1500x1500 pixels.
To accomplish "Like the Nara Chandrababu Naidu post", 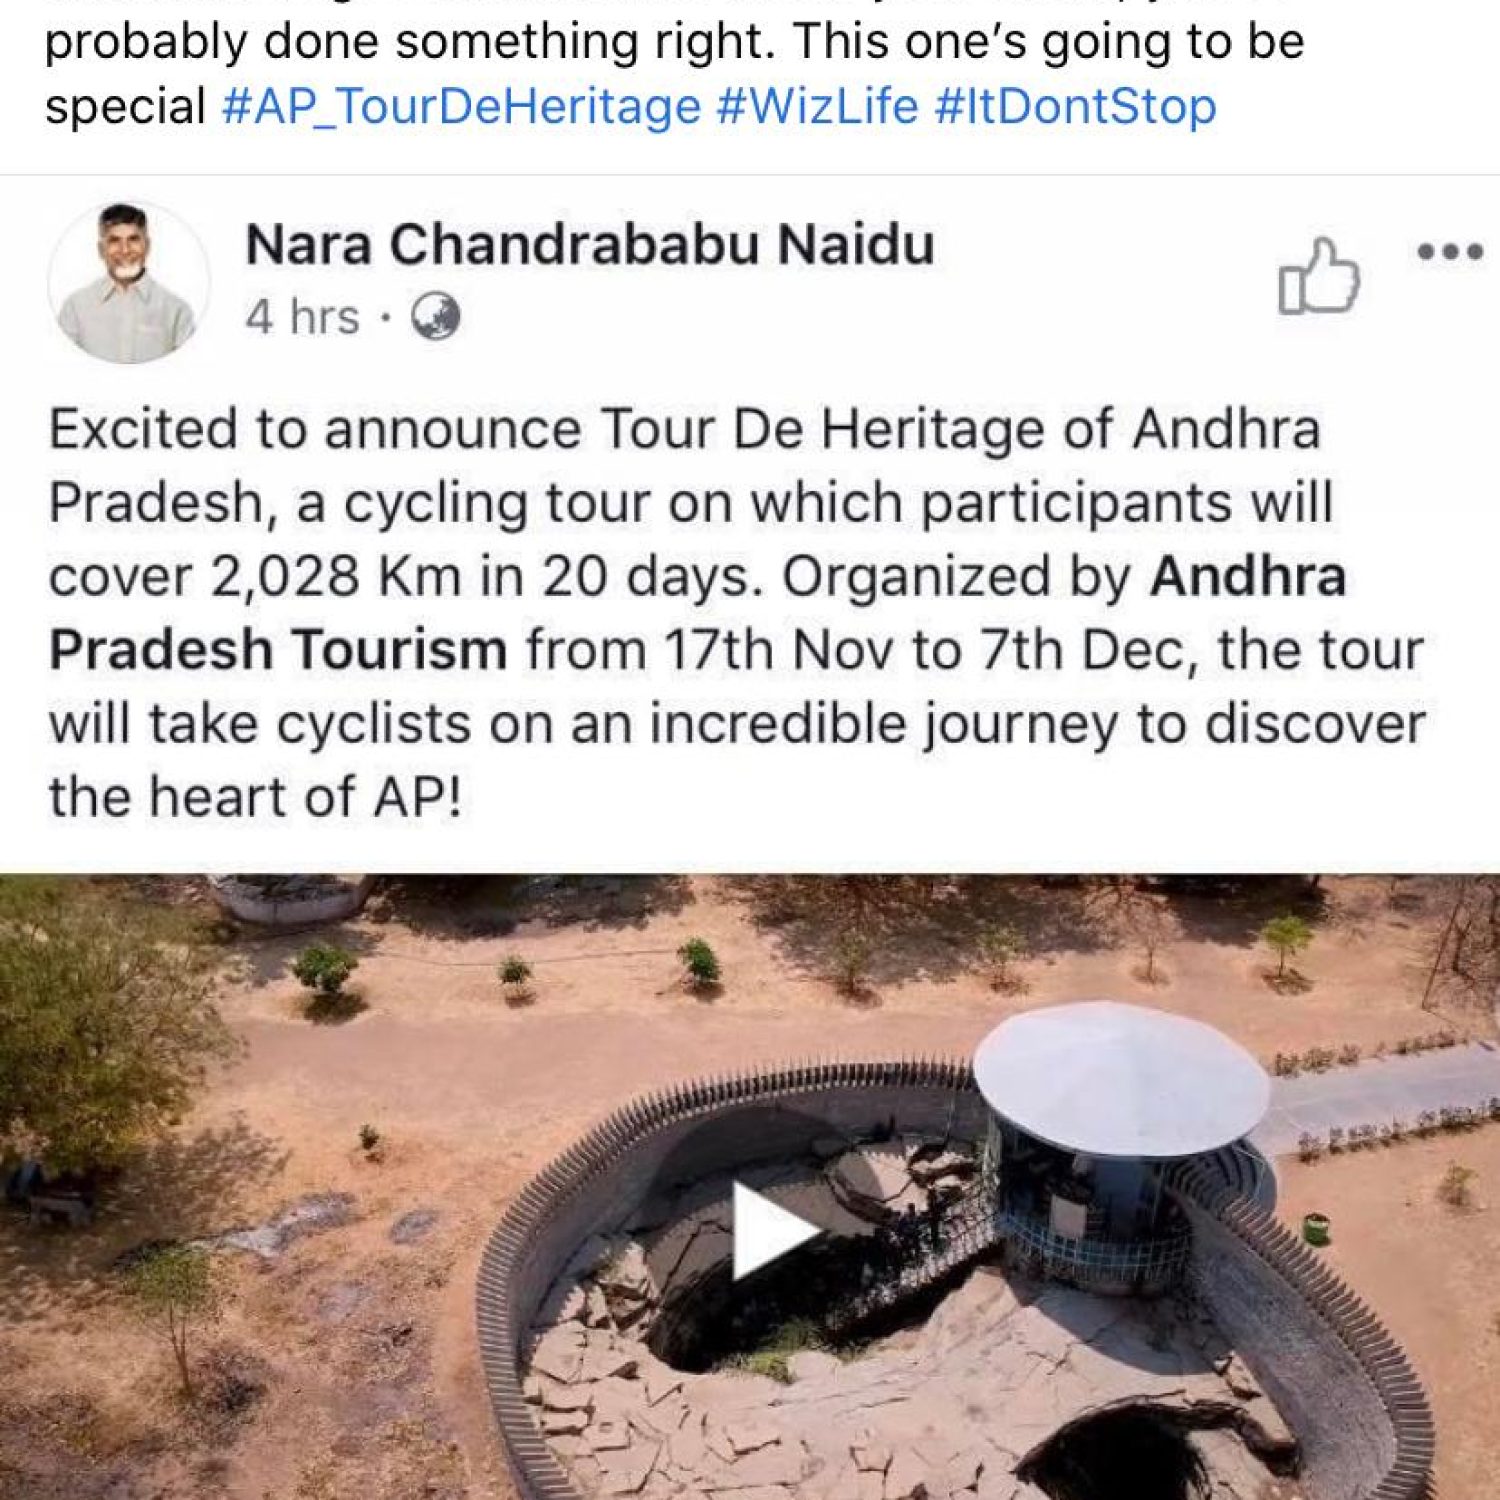I will (x=1318, y=278).
